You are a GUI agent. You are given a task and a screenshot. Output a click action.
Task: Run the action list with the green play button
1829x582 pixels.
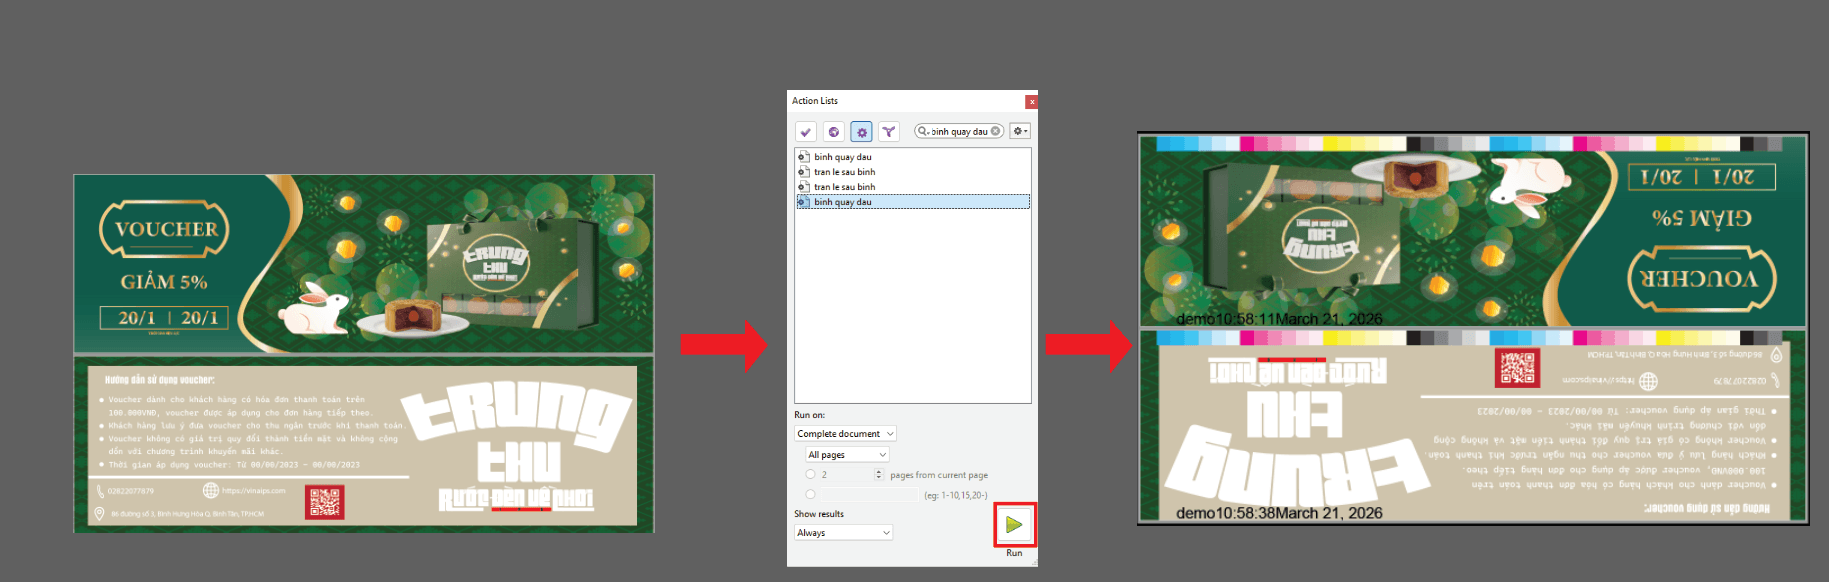coord(1014,524)
